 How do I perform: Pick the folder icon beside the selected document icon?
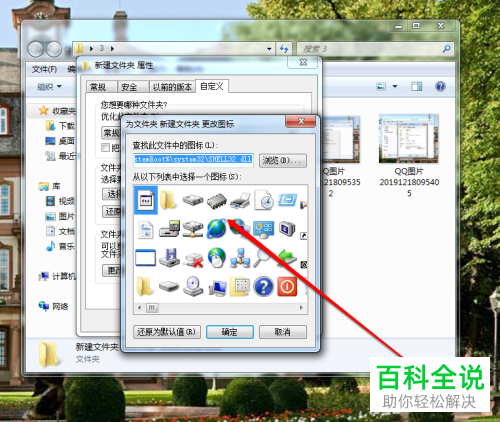pyautogui.click(x=168, y=200)
